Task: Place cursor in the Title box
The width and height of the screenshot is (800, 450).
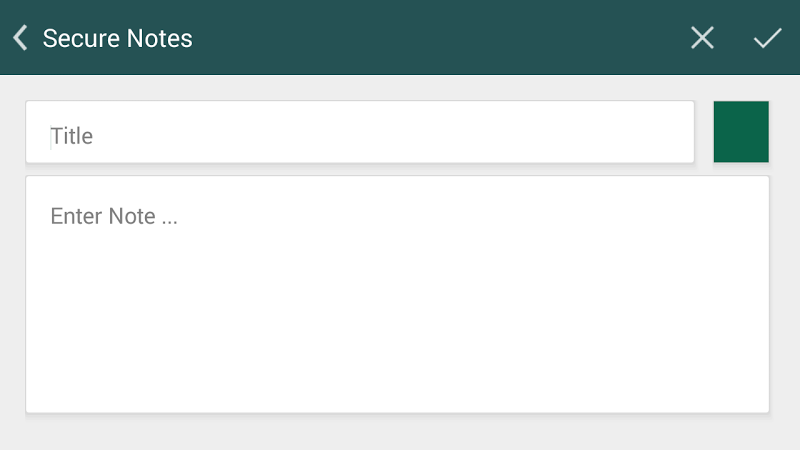Action: click(x=360, y=131)
